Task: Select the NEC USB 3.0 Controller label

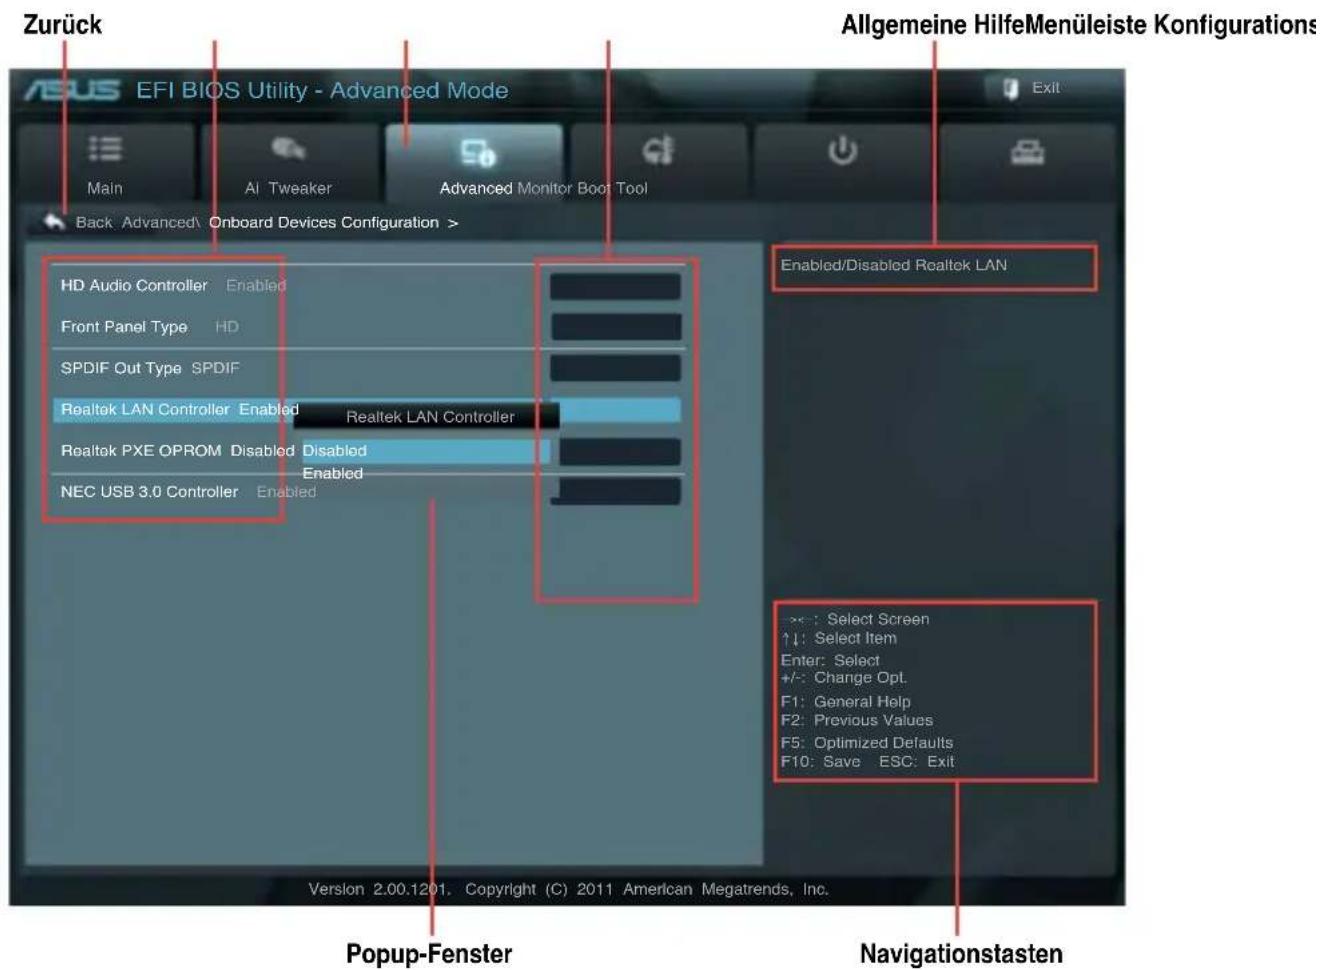Action: [149, 491]
